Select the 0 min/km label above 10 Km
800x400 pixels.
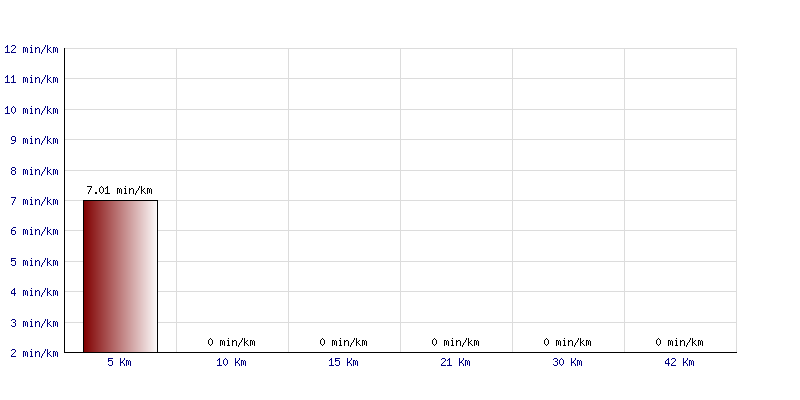point(232,342)
